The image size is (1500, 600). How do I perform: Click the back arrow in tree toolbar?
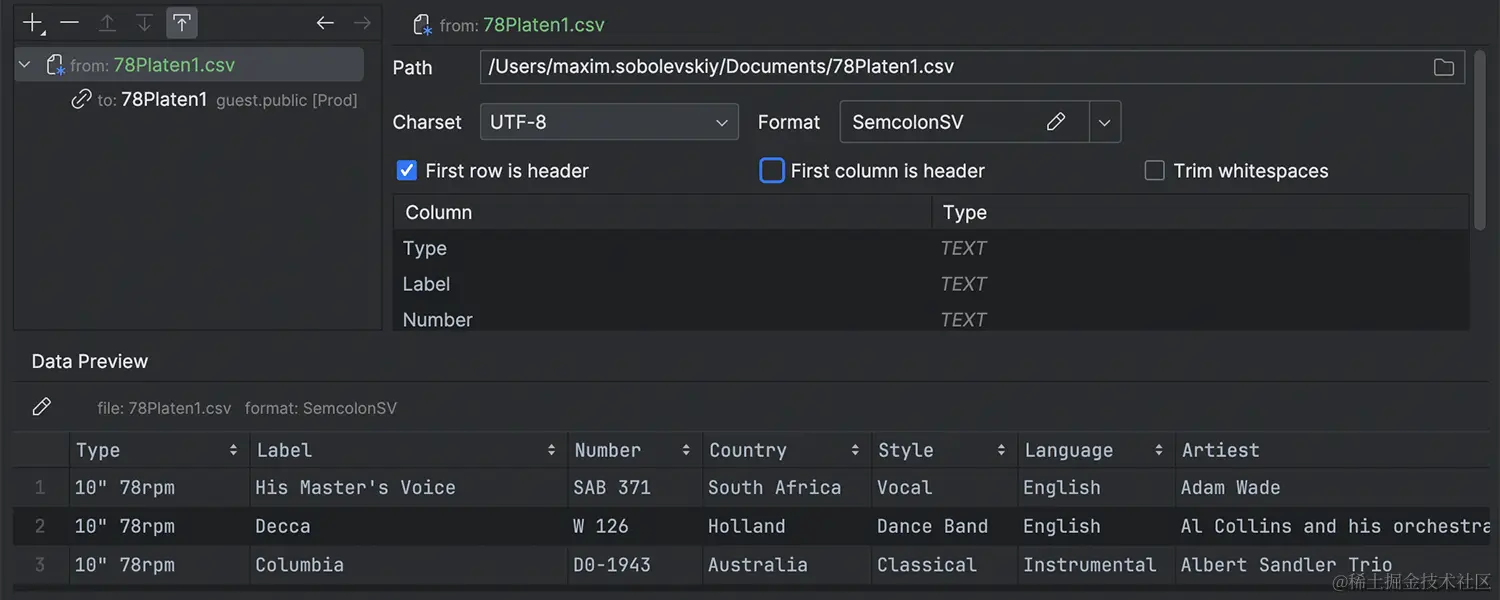pyautogui.click(x=325, y=22)
